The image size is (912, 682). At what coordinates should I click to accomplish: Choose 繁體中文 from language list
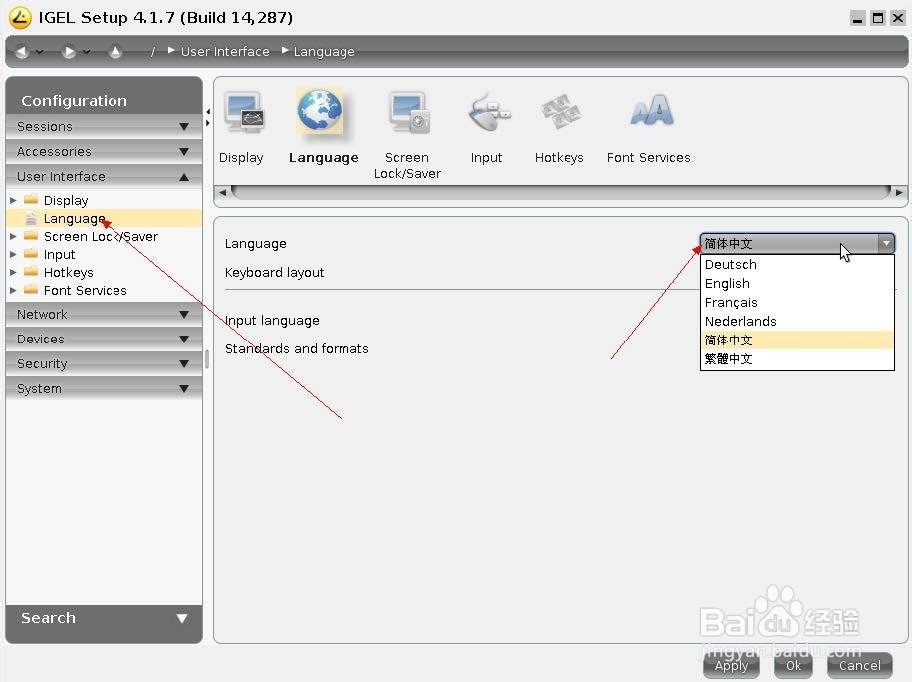[x=797, y=359]
